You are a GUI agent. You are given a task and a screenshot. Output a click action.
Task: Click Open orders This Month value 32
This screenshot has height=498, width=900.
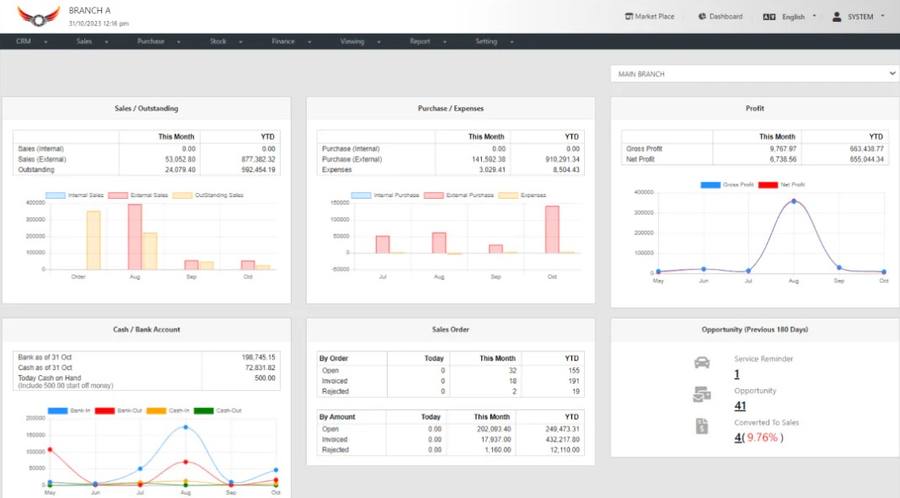(513, 371)
